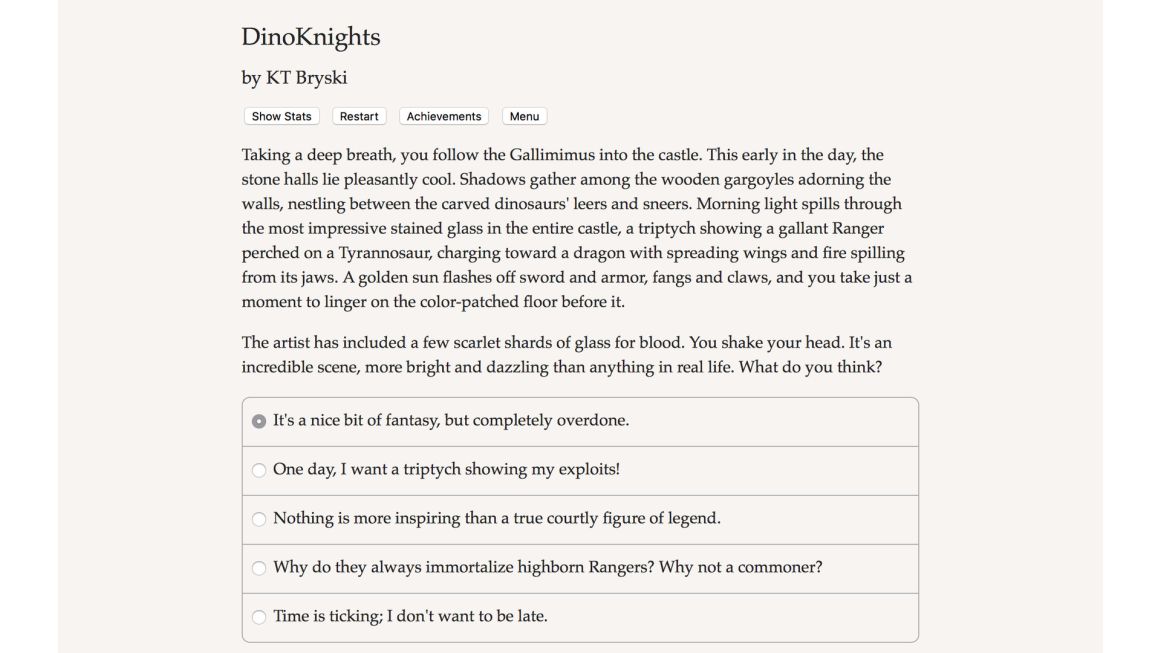
Task: Select radio for "completely overdone" option
Action: pos(259,421)
